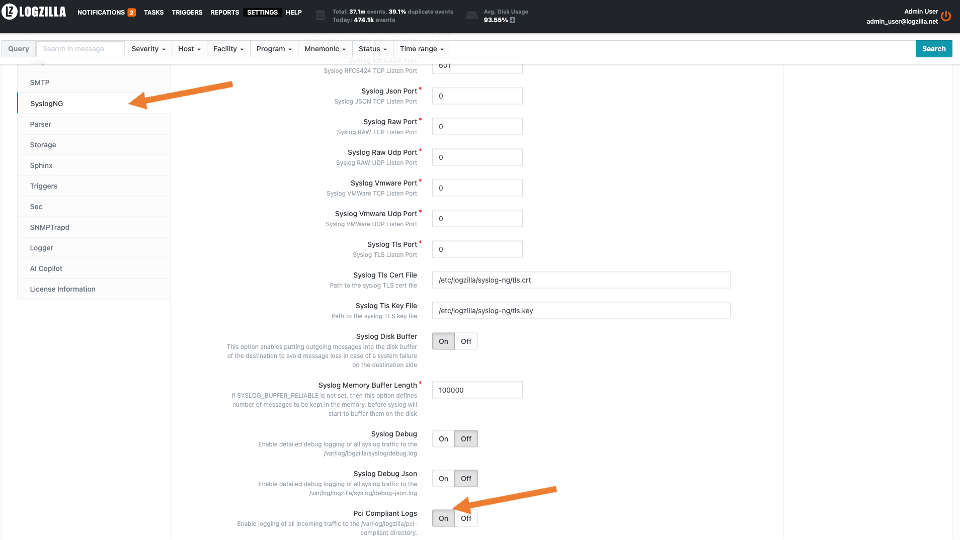Viewport: 960px width, 540px height.
Task: Set Syslog Debug Json to Off
Action: coord(466,479)
